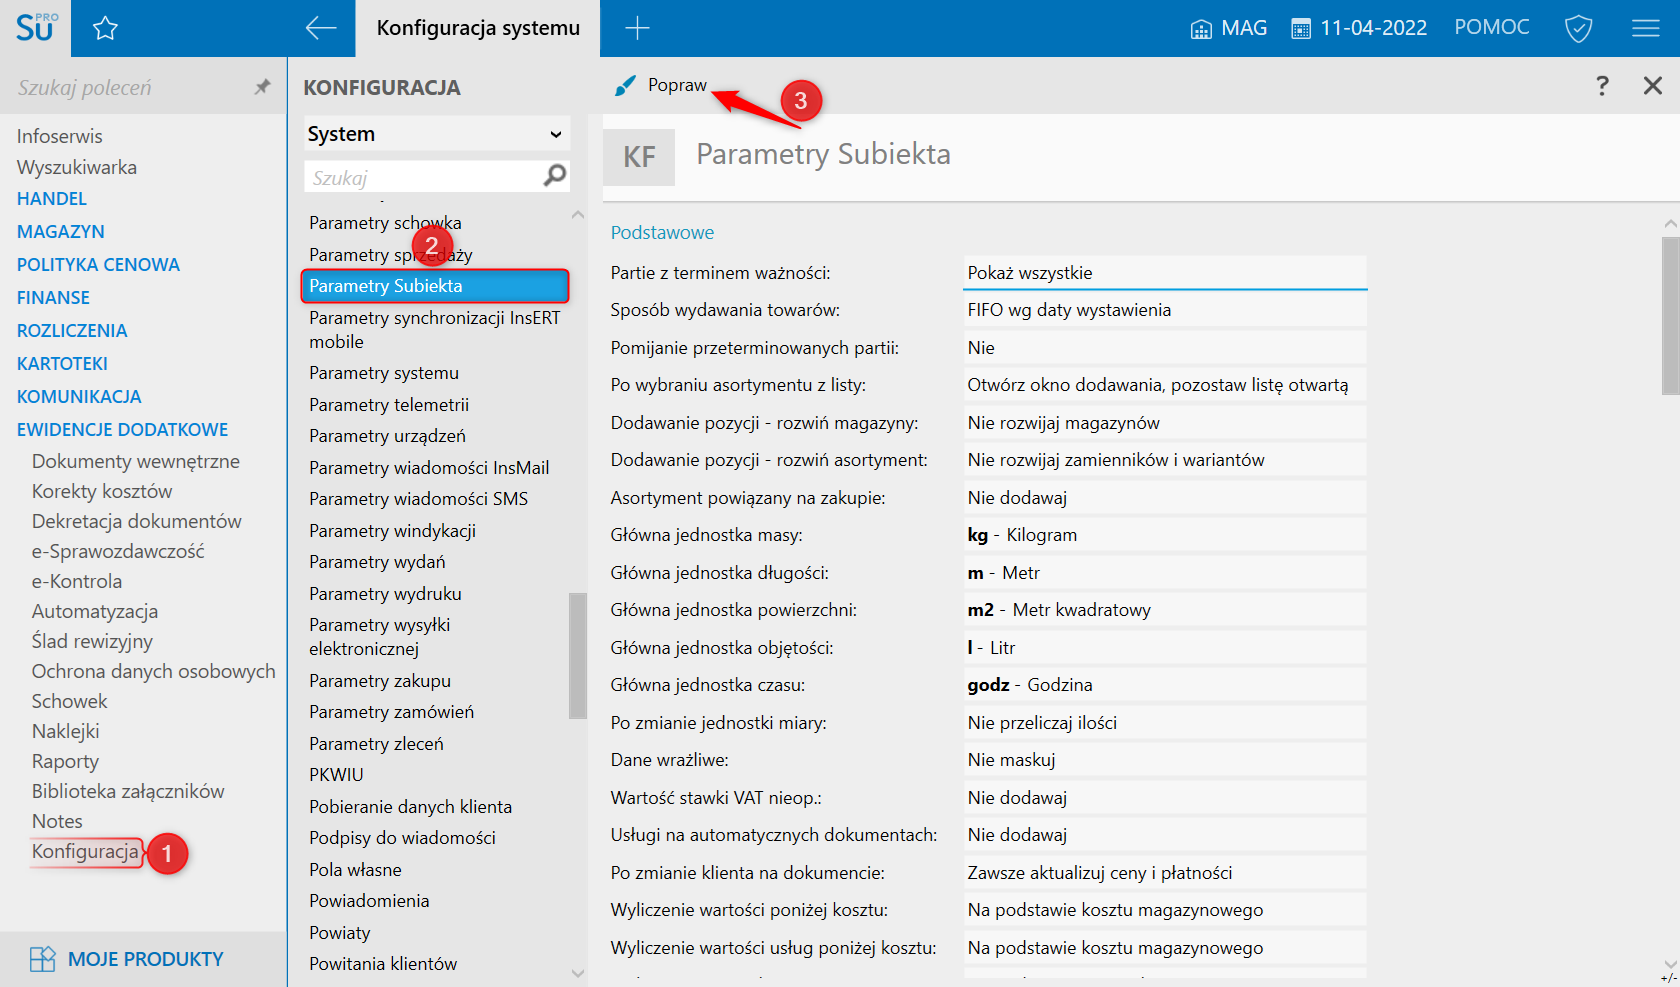Click the shield security icon
The image size is (1680, 987).
click(1578, 28)
